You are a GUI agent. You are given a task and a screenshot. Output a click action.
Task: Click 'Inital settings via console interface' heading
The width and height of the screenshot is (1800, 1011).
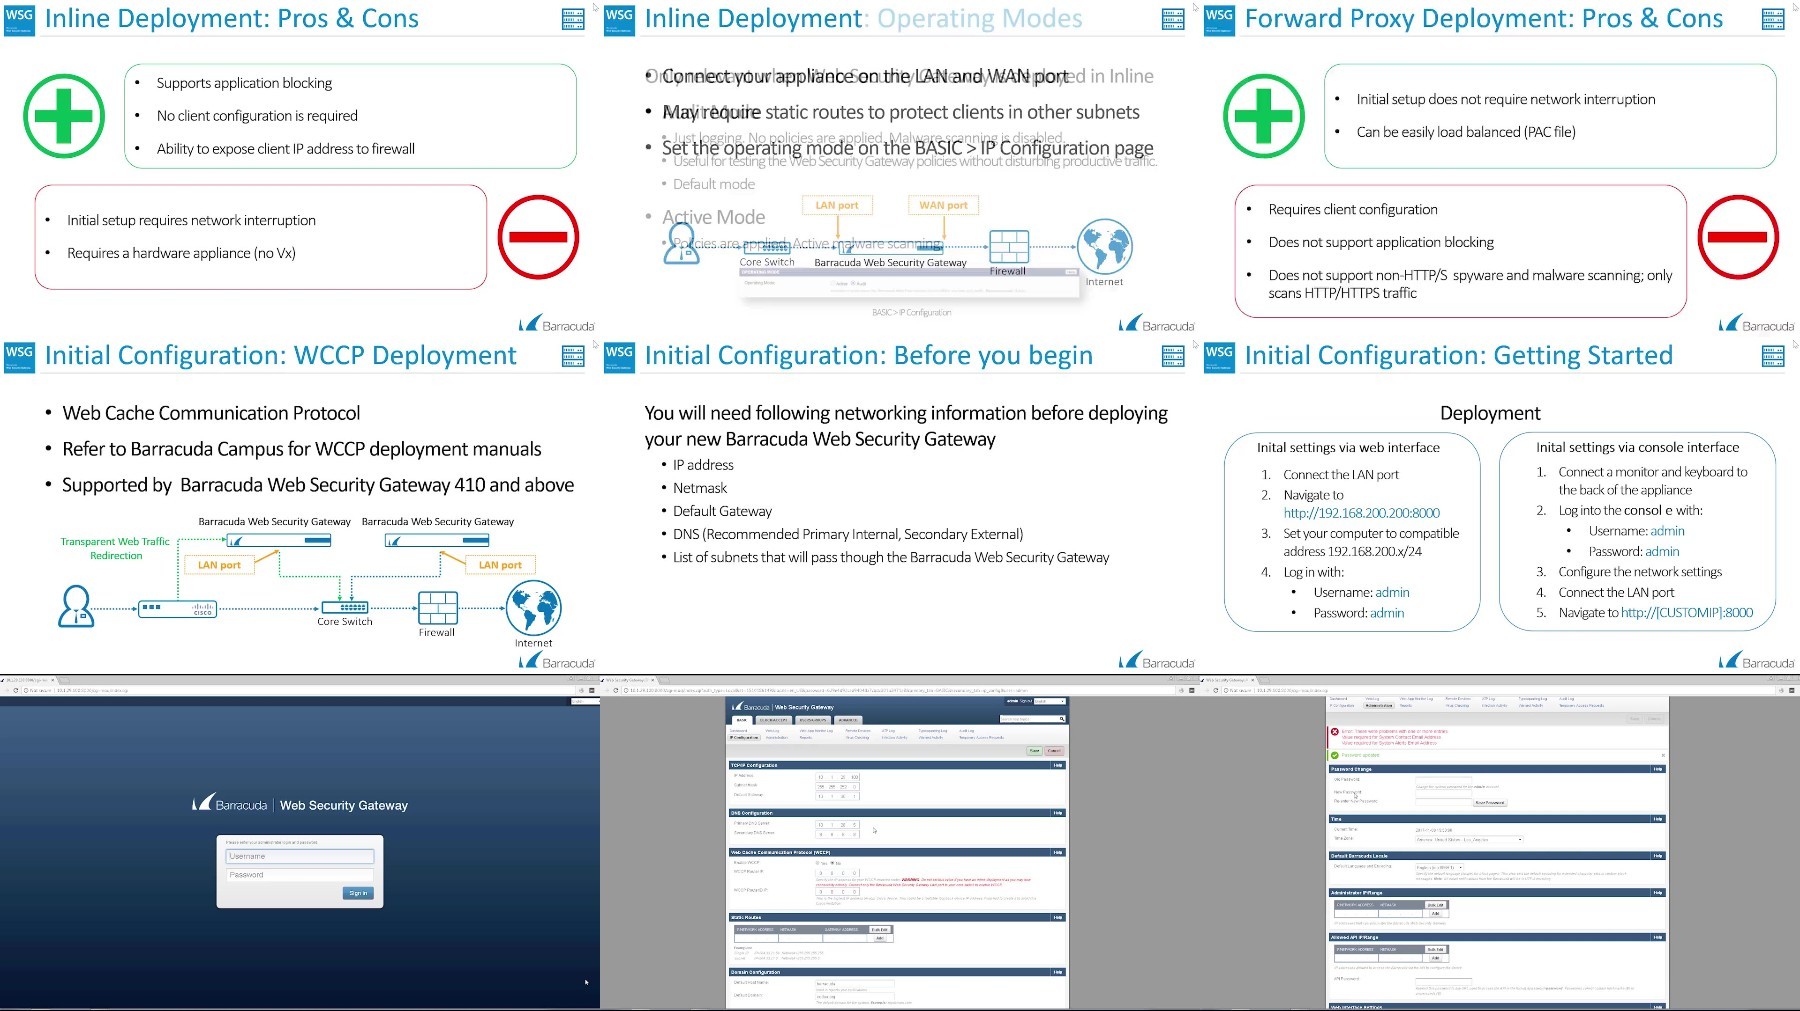coord(1637,447)
